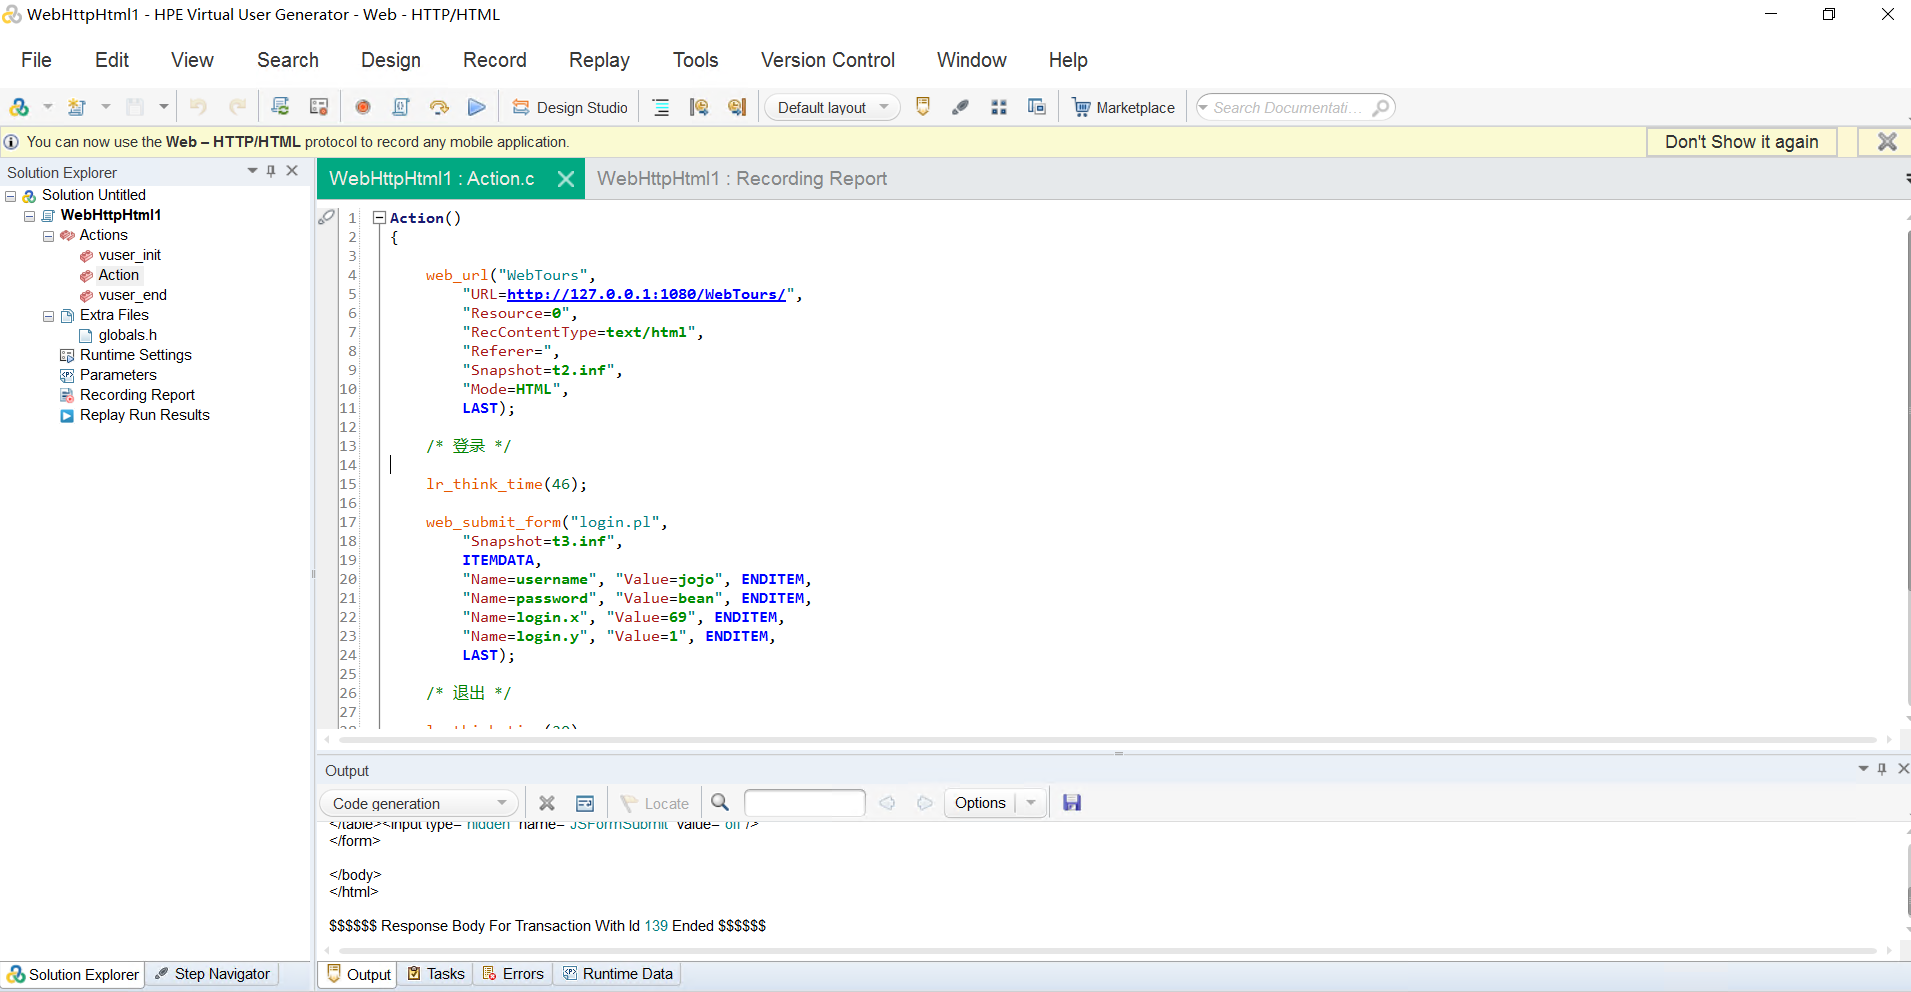Pin the Solution Explorer panel

point(271,171)
